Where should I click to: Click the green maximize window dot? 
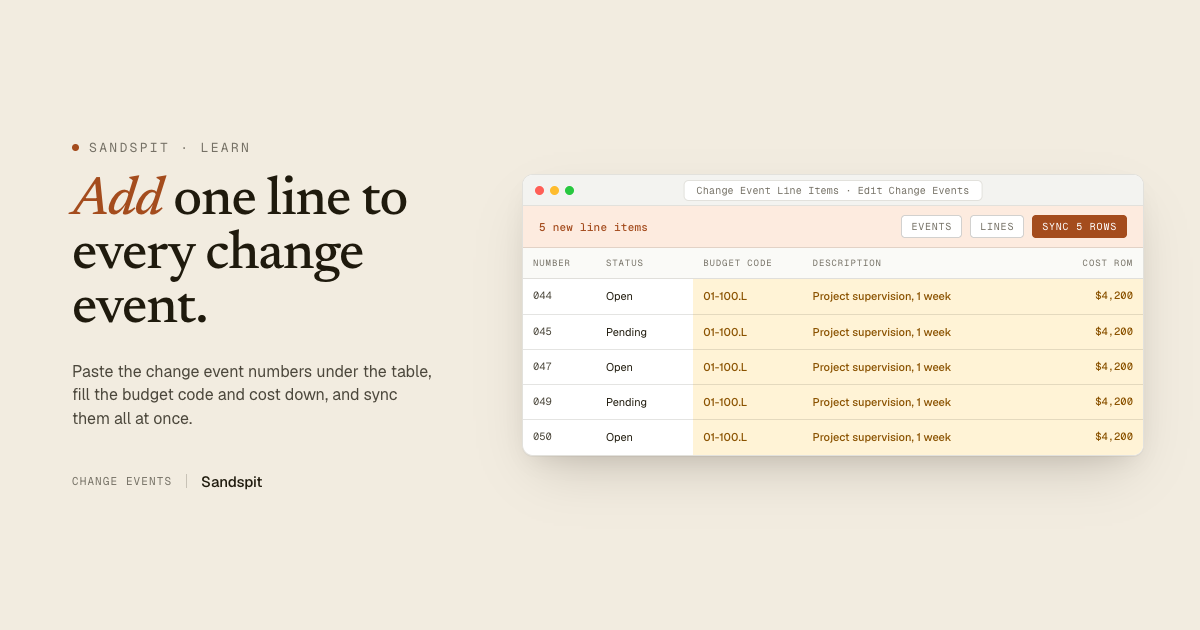[x=570, y=190]
